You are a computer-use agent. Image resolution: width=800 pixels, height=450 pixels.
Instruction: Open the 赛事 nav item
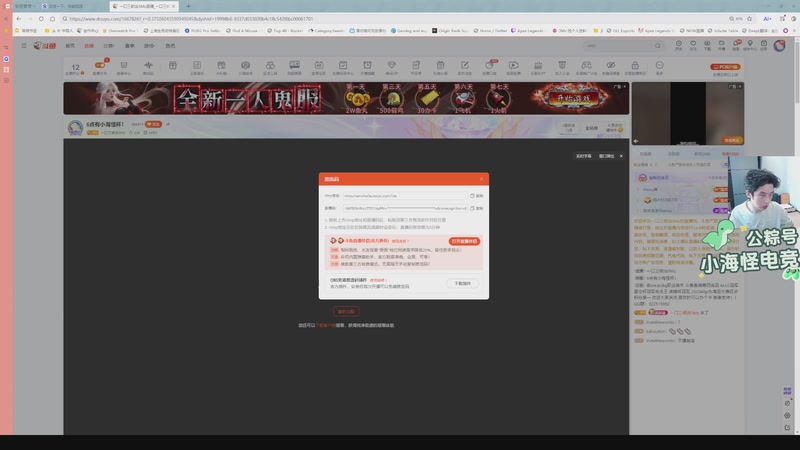point(130,46)
